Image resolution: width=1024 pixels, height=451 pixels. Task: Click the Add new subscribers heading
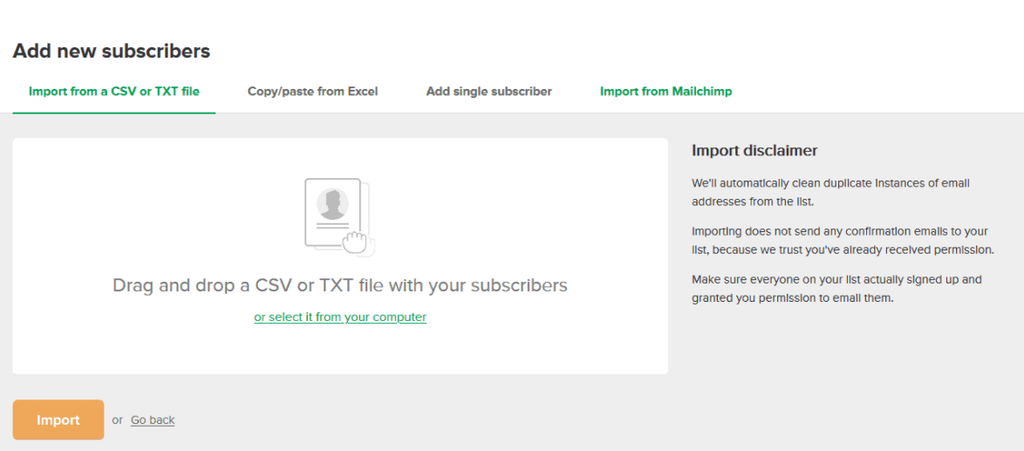(x=112, y=52)
